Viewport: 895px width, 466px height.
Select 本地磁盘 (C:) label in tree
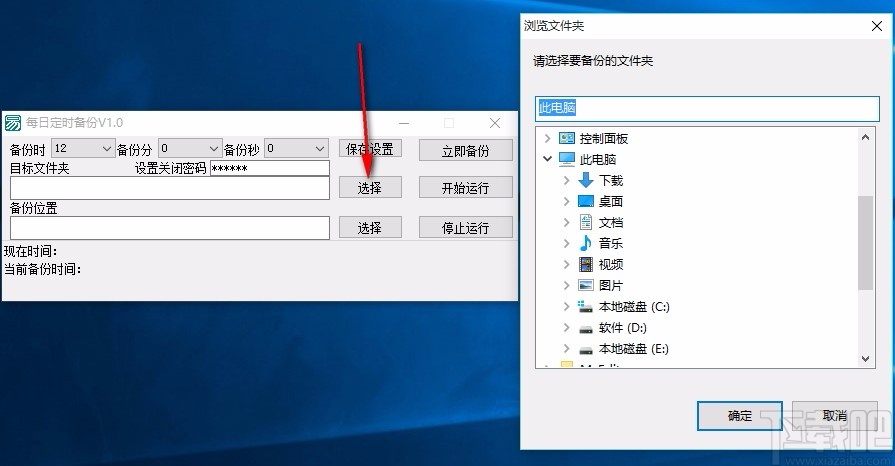(x=634, y=307)
